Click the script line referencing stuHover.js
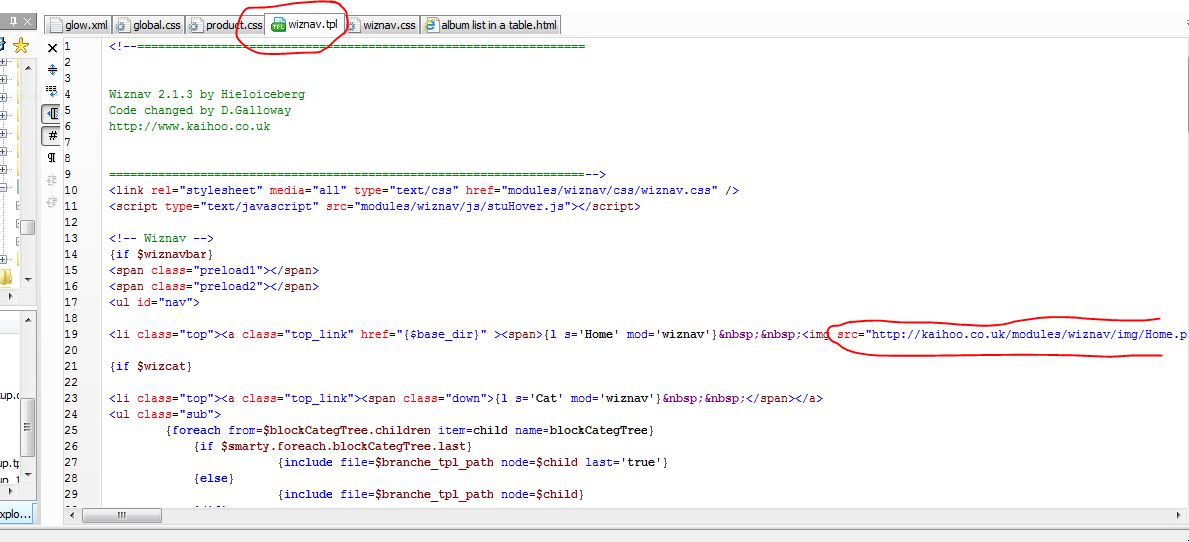 [375, 206]
